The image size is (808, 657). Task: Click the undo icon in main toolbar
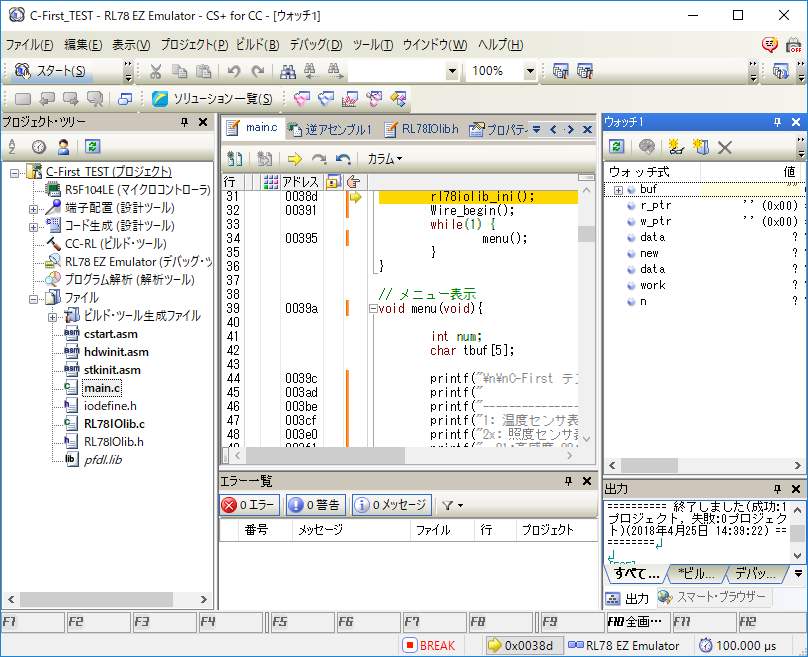click(233, 71)
